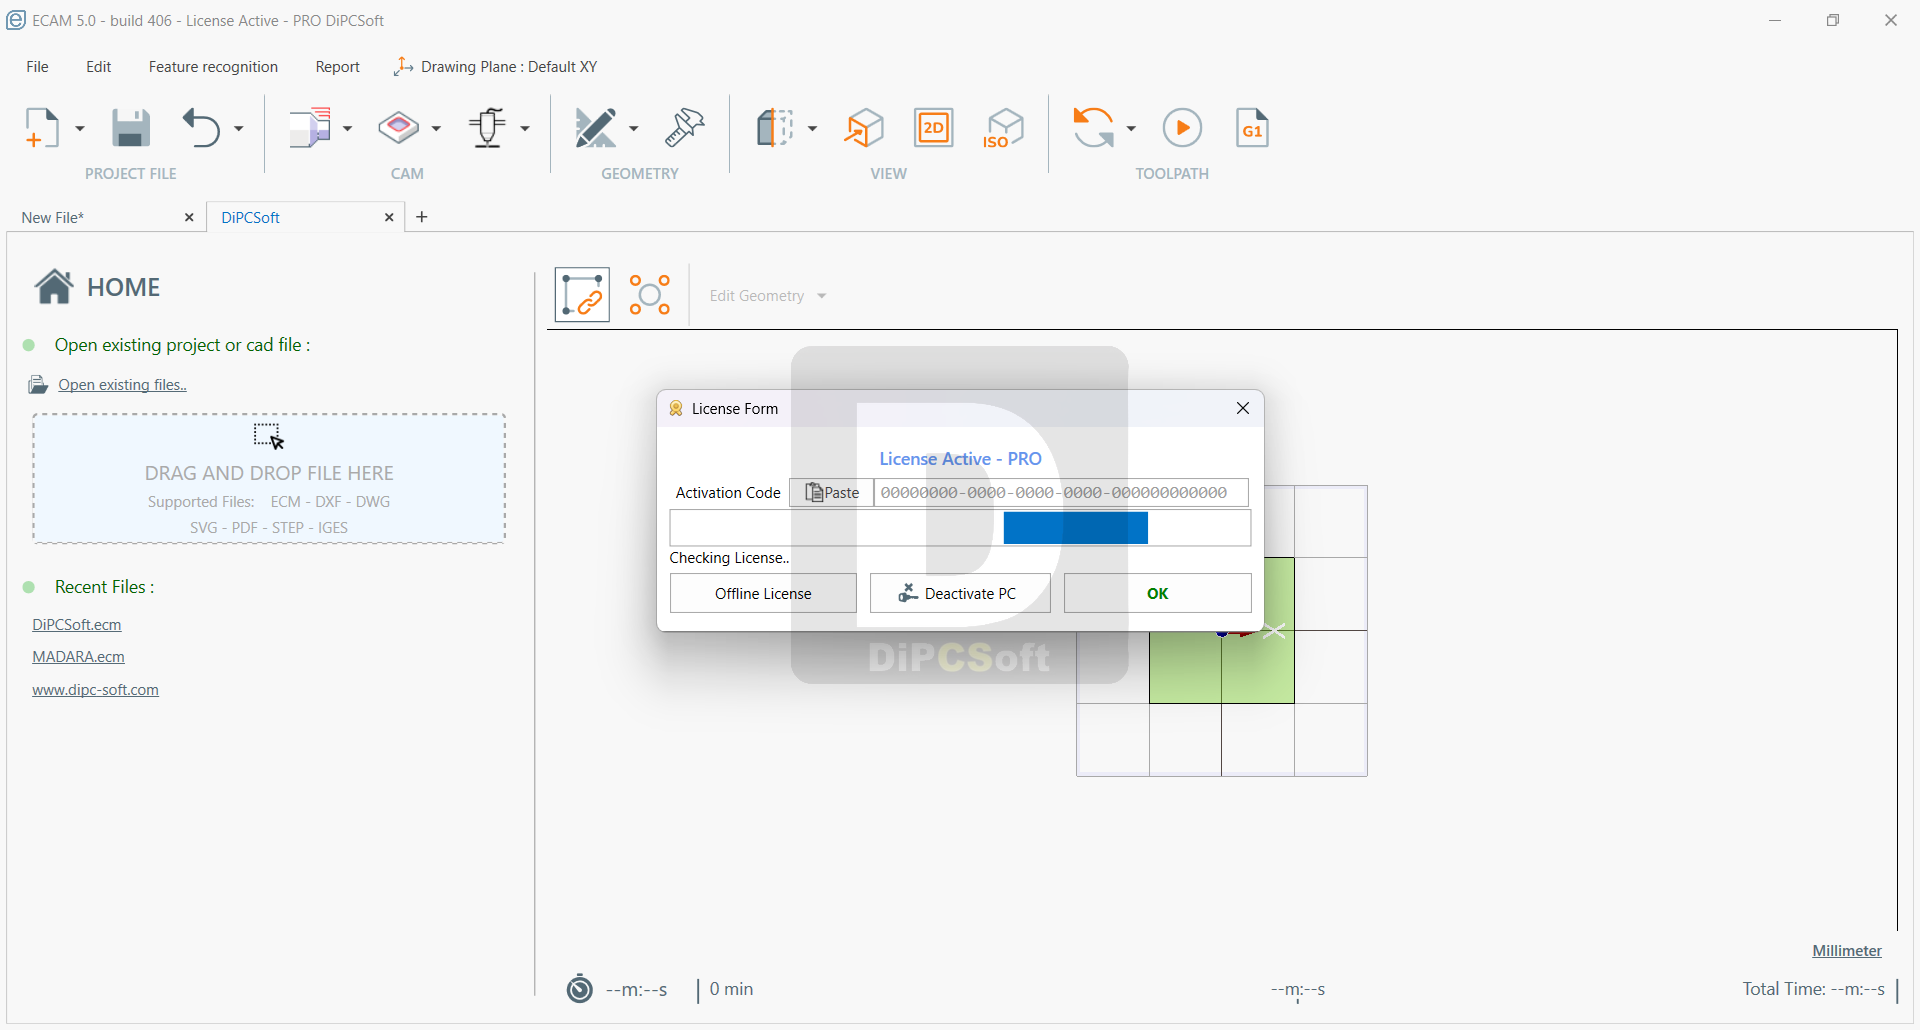This screenshot has height=1030, width=1920.
Task: Select the Geometry draw pencil-ruler icon
Action: 596,128
